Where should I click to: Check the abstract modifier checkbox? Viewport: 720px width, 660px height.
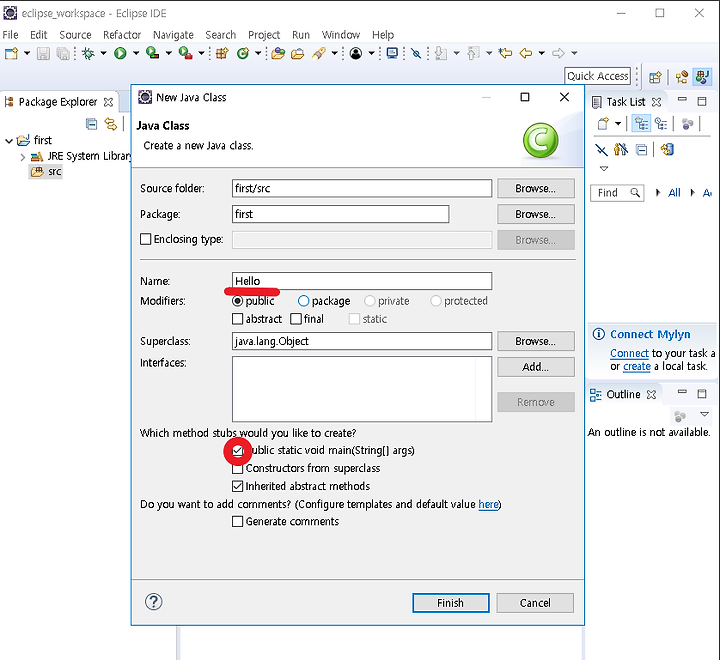click(237, 319)
